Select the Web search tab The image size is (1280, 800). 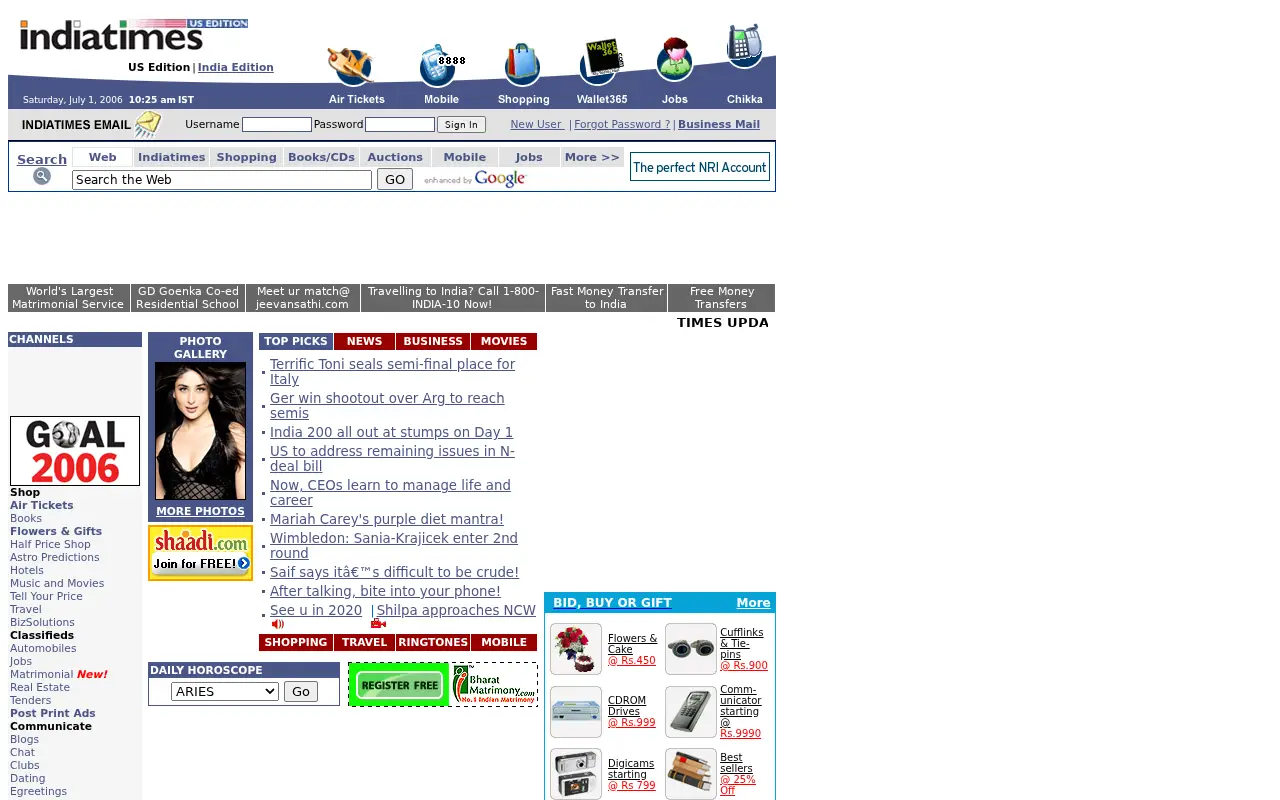(x=102, y=157)
